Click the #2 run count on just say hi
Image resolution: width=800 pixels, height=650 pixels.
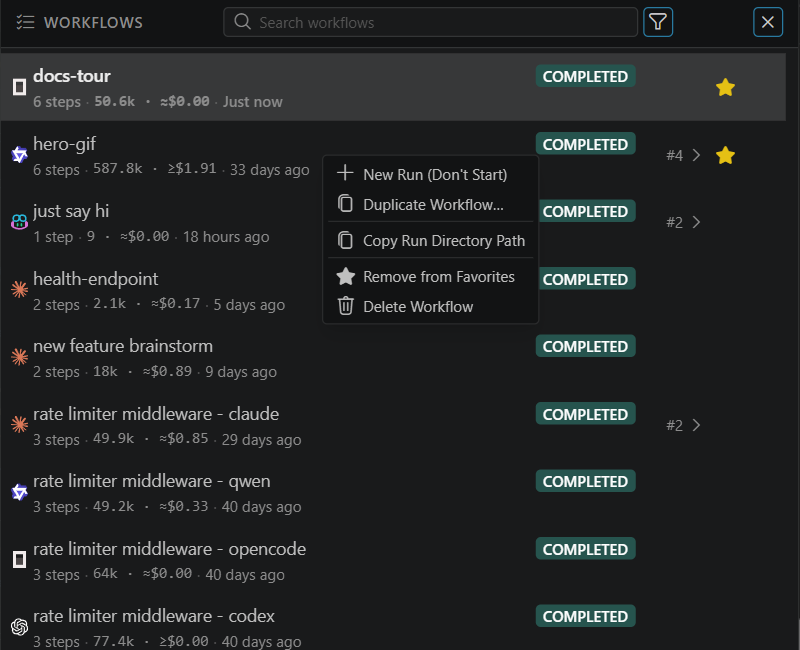point(674,222)
